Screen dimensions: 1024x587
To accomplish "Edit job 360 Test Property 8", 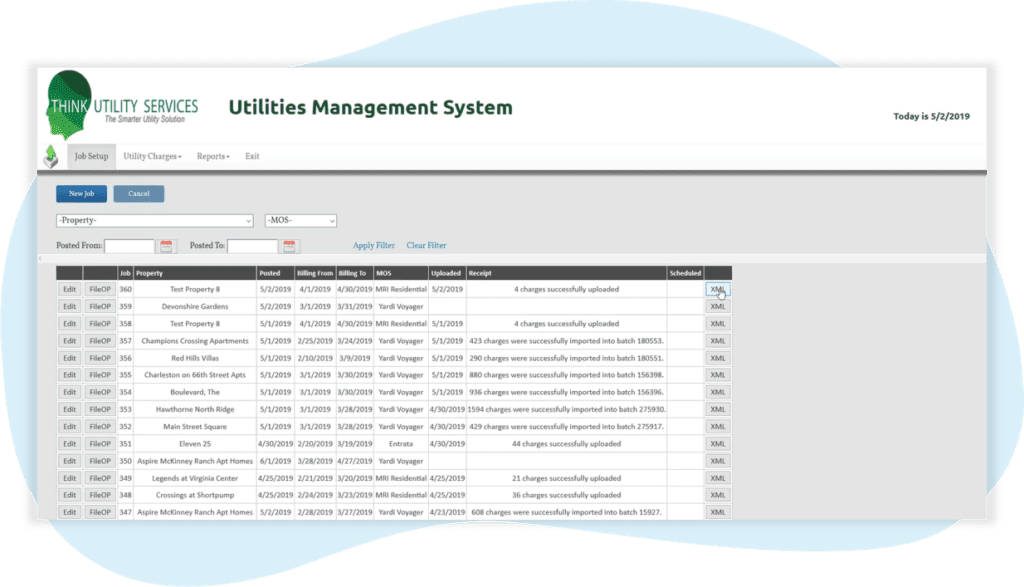I will tap(69, 290).
